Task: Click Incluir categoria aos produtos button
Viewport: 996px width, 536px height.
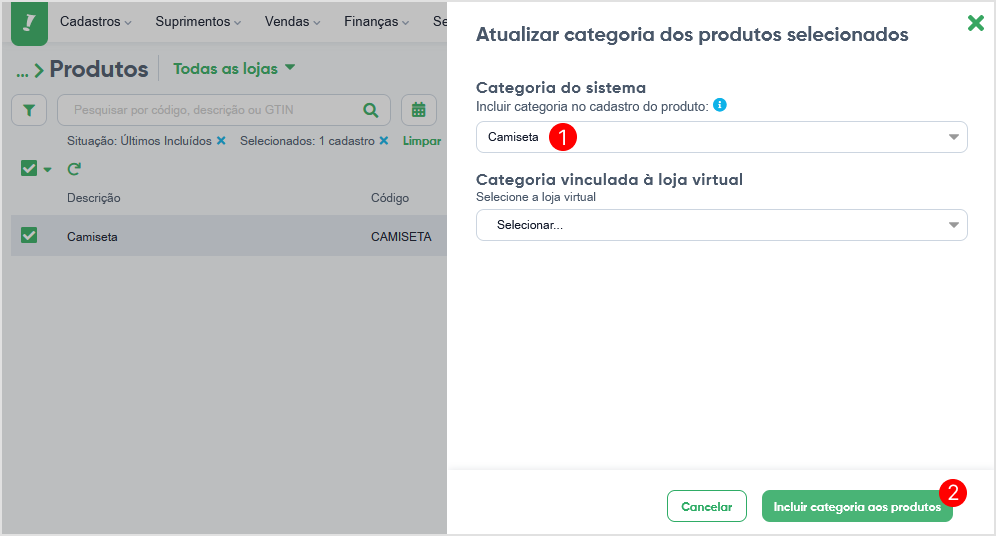Action: point(857,506)
